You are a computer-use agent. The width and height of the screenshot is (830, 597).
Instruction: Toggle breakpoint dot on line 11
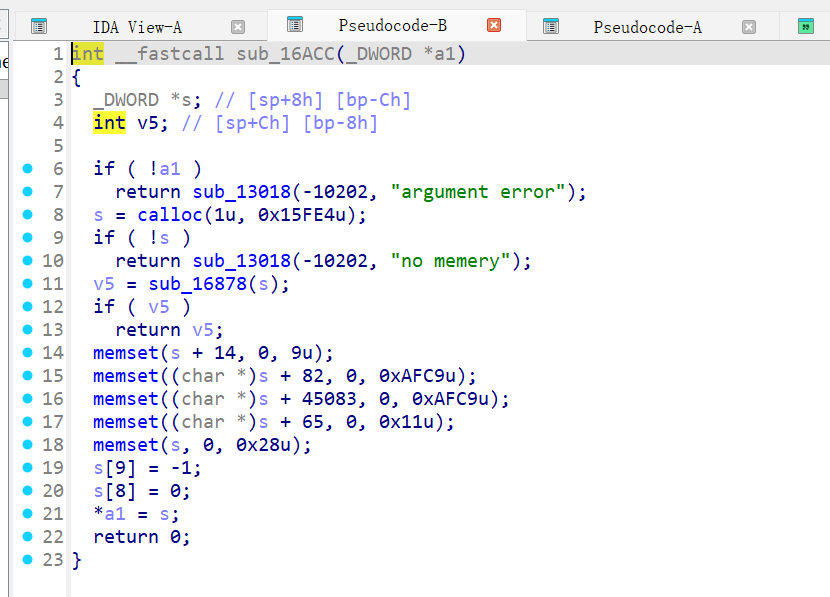pos(28,284)
